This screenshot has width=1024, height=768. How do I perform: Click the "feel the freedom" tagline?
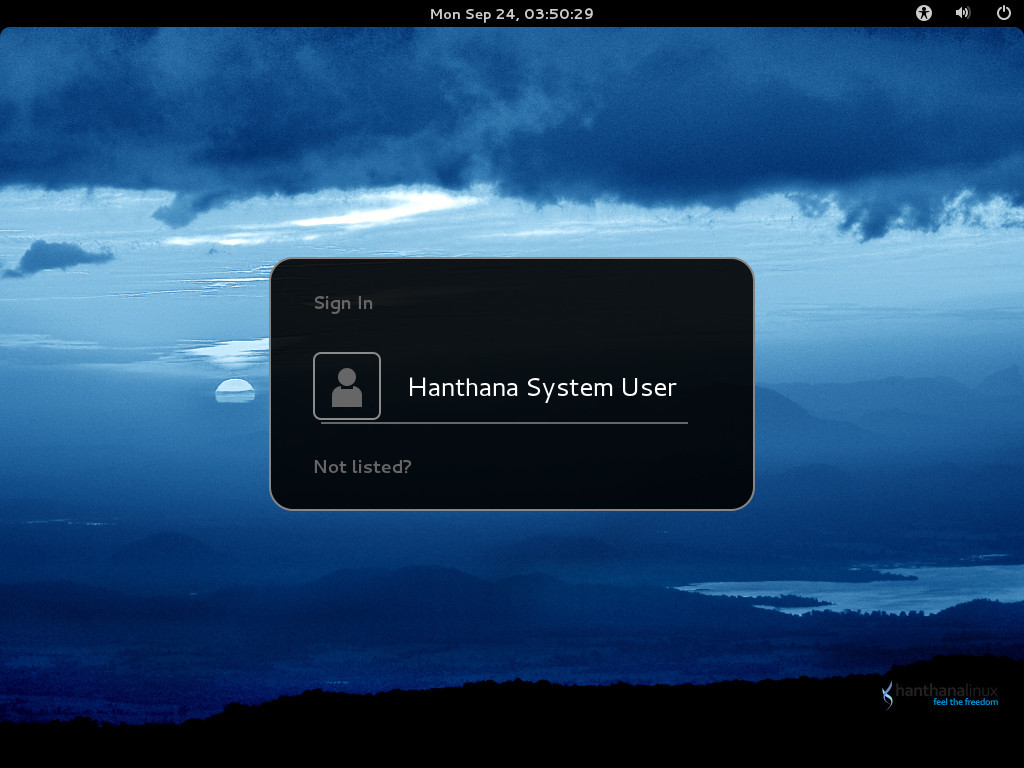pos(965,702)
